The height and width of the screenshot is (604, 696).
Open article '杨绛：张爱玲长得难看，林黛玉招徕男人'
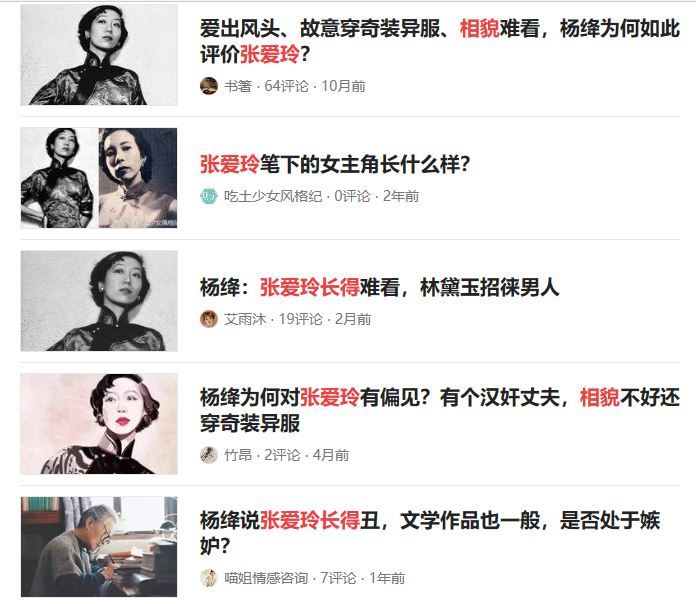pyautogui.click(x=379, y=287)
